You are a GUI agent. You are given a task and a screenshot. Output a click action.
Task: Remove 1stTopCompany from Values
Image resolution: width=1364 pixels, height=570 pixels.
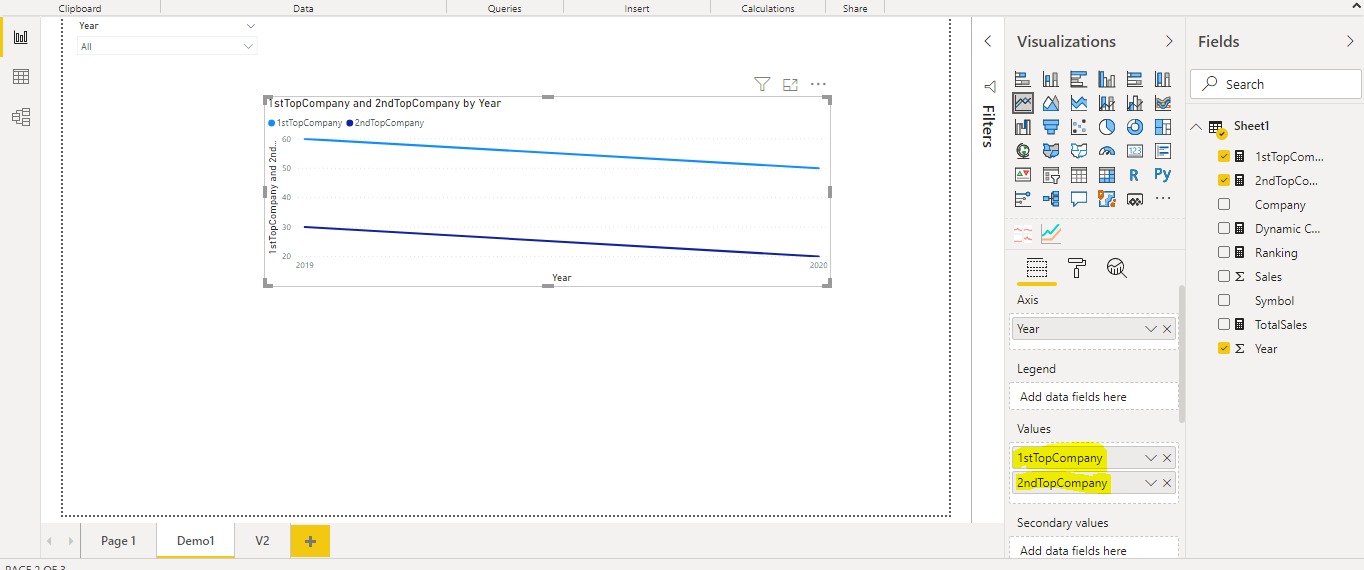click(x=1167, y=458)
